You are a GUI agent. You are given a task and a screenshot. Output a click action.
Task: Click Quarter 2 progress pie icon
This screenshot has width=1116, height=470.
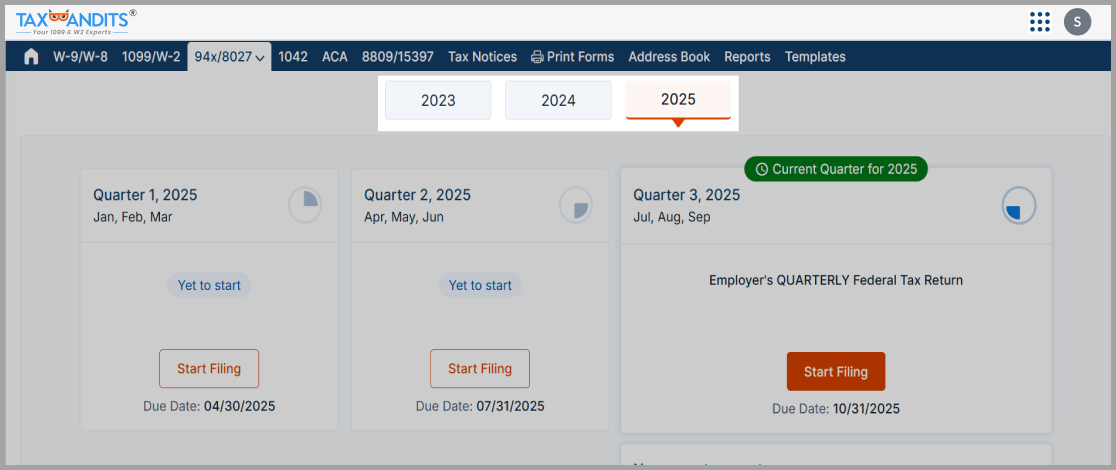pos(576,205)
